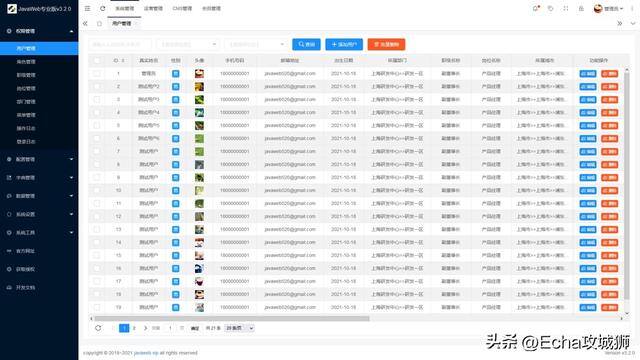Open the admin user dropdown menu

pyautogui.click(x=609, y=8)
